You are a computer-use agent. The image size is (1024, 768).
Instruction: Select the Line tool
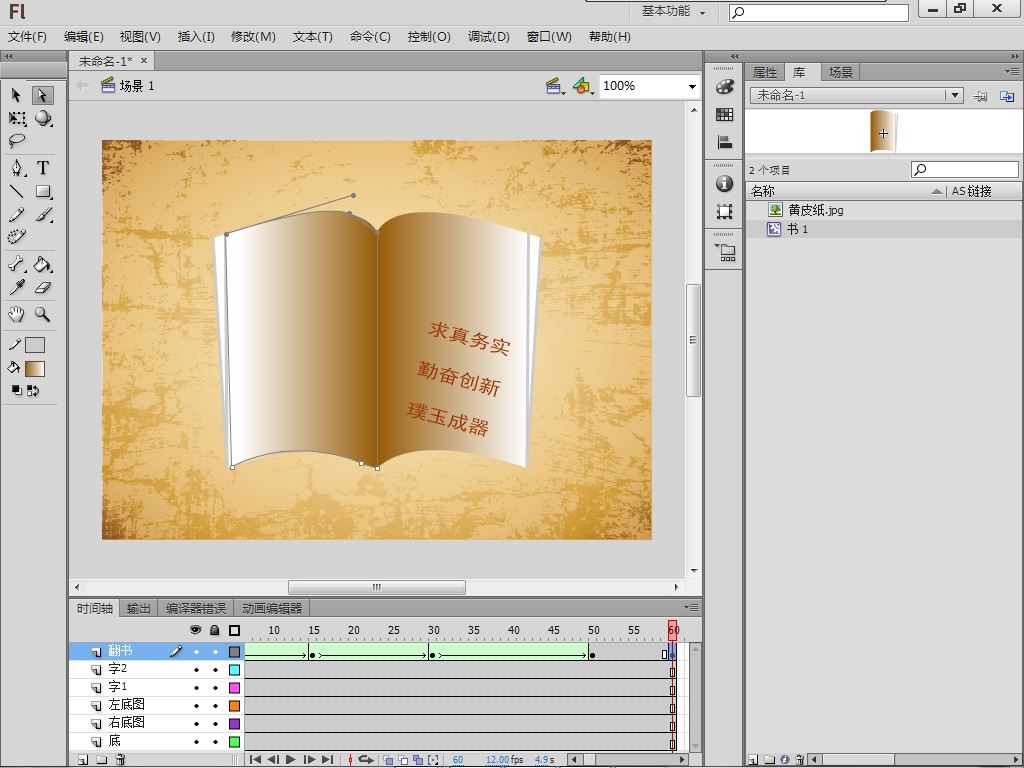[16, 191]
